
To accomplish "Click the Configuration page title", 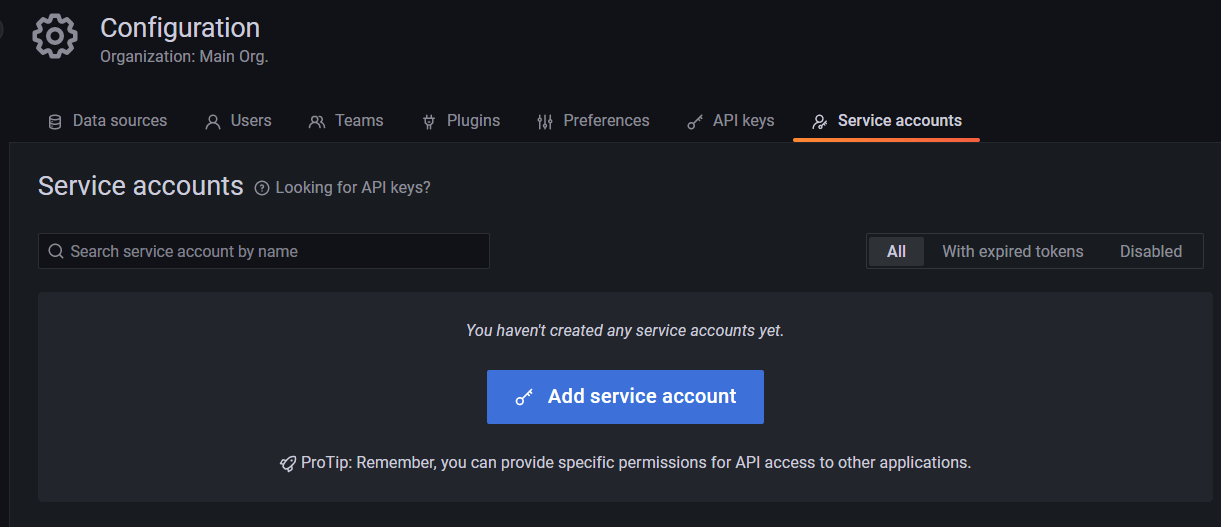I will click(x=180, y=27).
